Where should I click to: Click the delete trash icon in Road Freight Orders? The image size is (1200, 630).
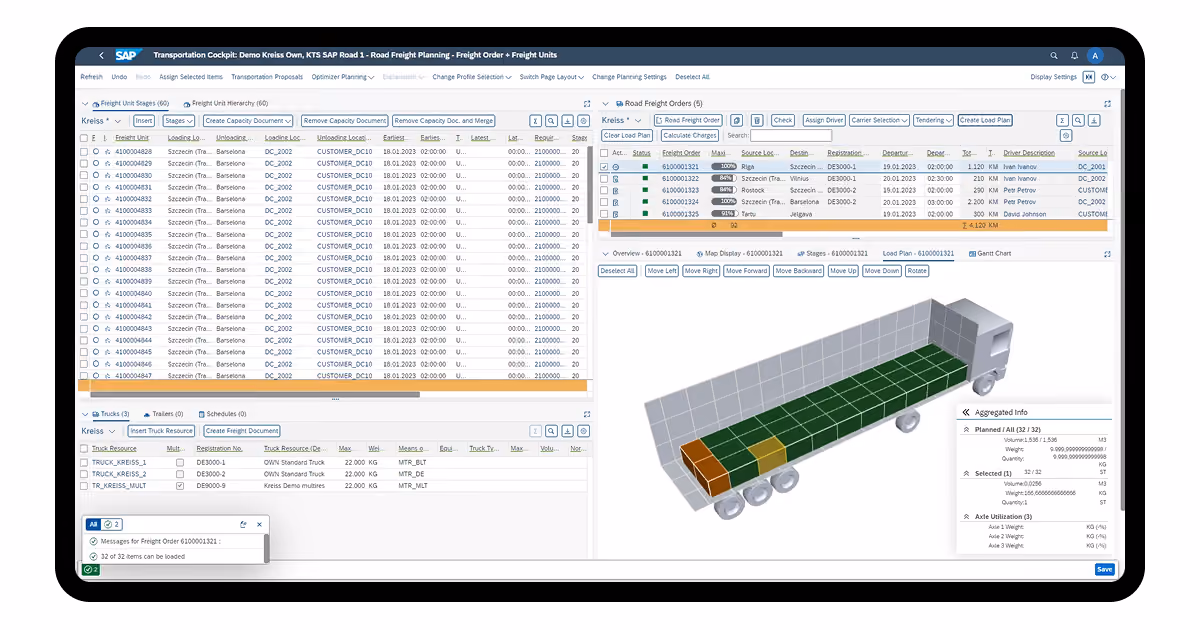(x=757, y=120)
